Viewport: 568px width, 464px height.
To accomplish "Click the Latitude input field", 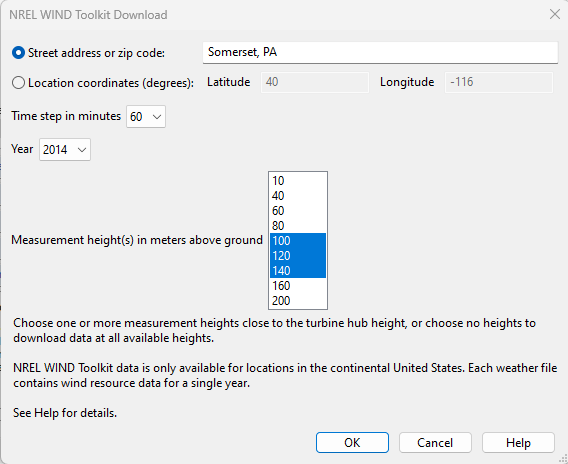I will pos(314,82).
